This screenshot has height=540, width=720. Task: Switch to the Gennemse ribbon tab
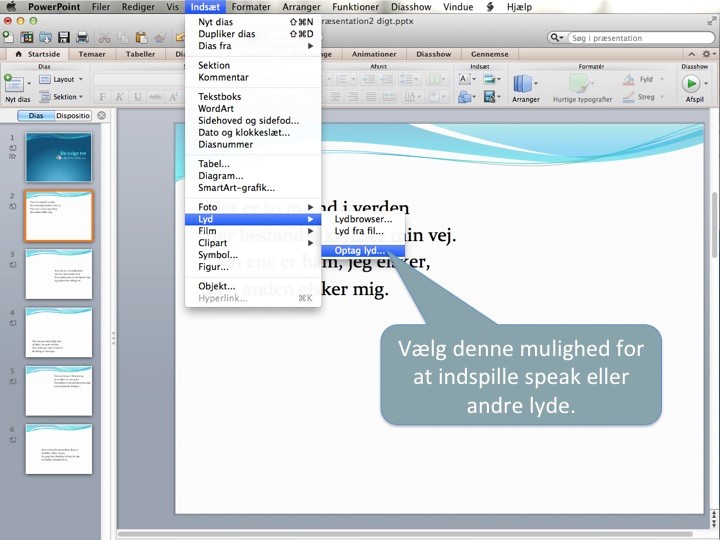(489, 54)
